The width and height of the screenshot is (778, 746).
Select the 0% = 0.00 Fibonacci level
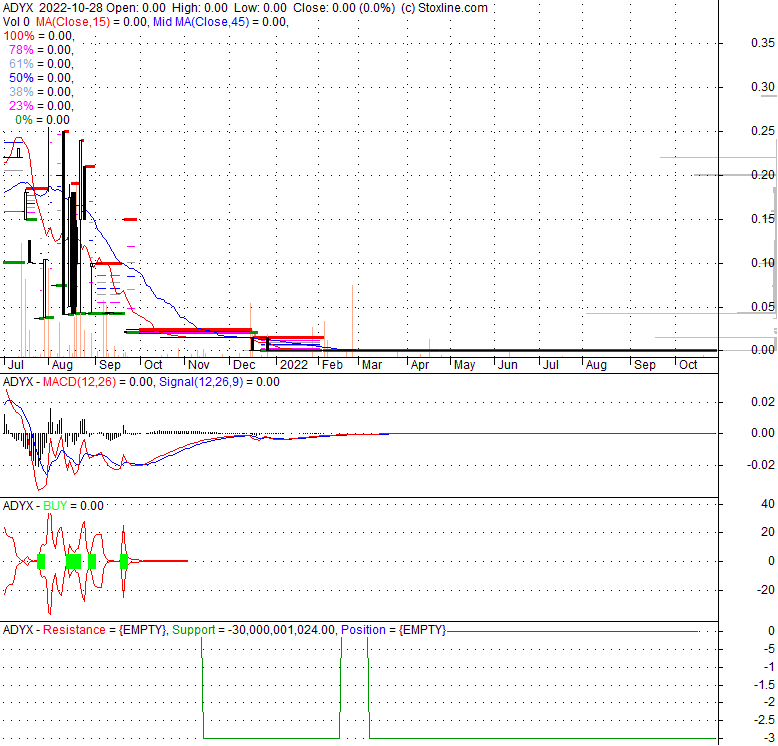point(43,120)
